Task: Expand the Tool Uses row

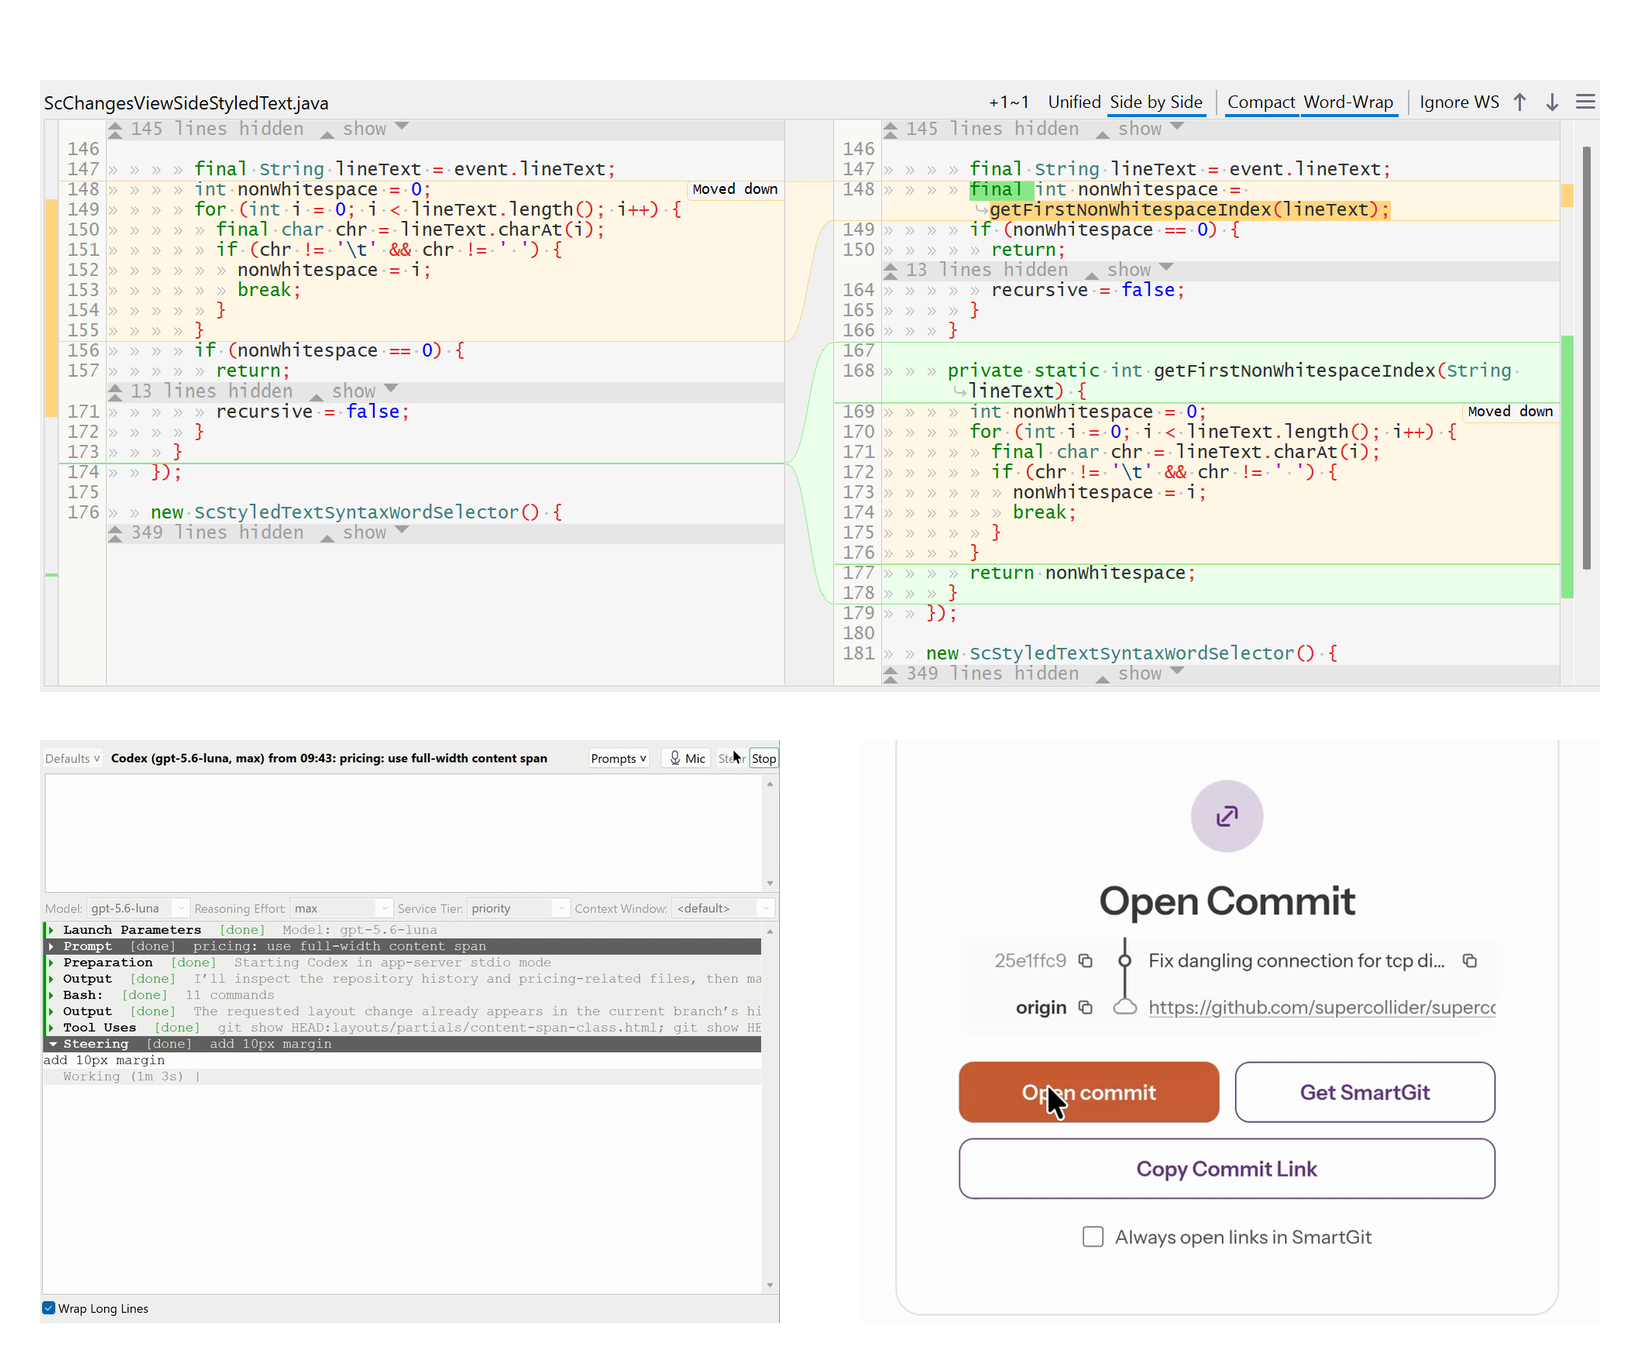Action: [x=51, y=1027]
